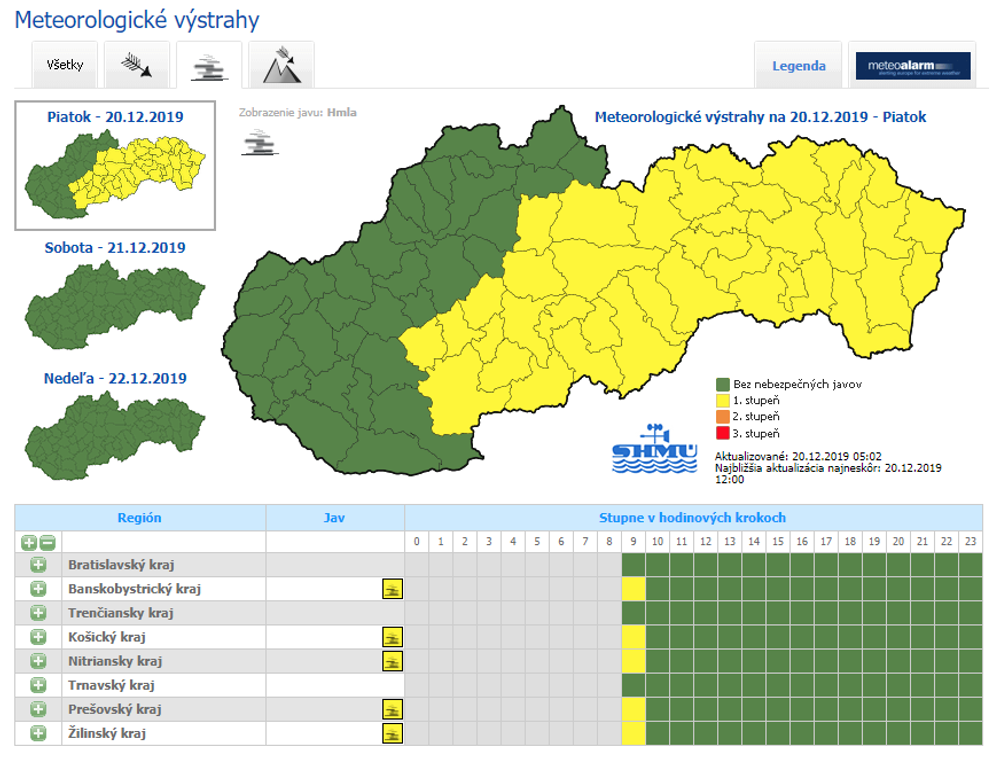Switch to the Všetky tab
The height and width of the screenshot is (771, 1000).
coord(65,66)
